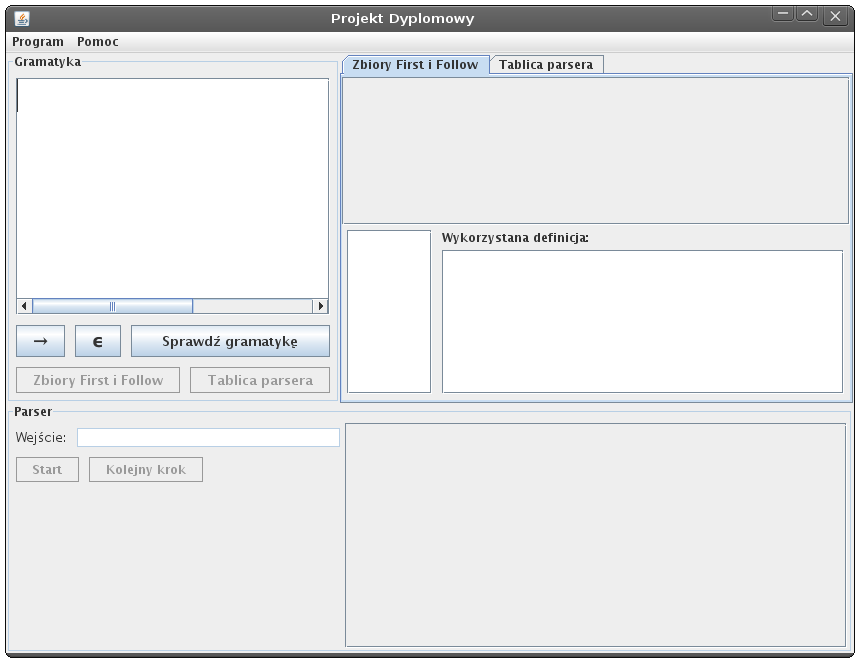
Task: Click the horizontal scrollbar thumb under the grammar editor
Action: click(113, 306)
